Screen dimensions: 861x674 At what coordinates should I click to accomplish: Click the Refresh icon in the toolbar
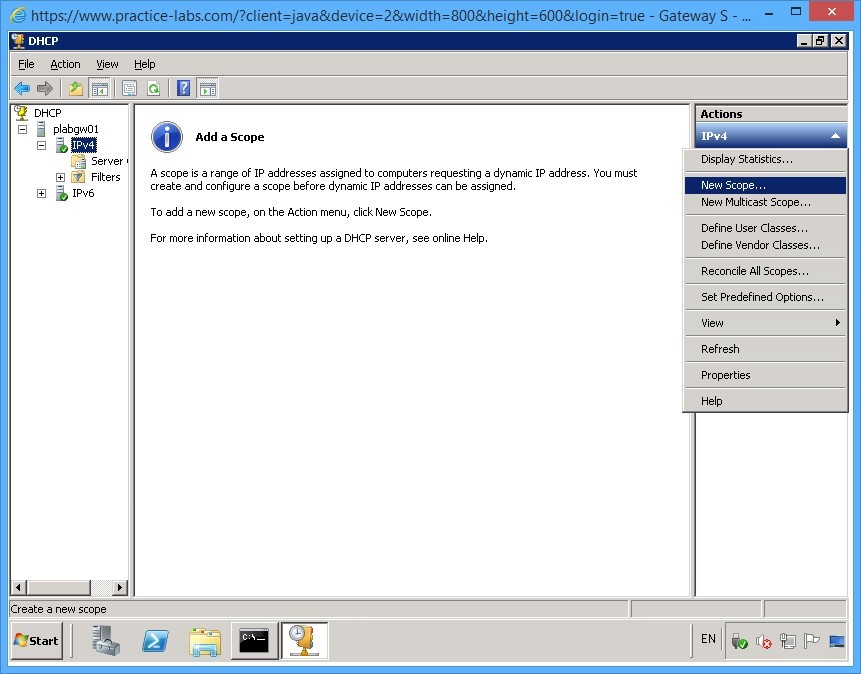(x=155, y=87)
